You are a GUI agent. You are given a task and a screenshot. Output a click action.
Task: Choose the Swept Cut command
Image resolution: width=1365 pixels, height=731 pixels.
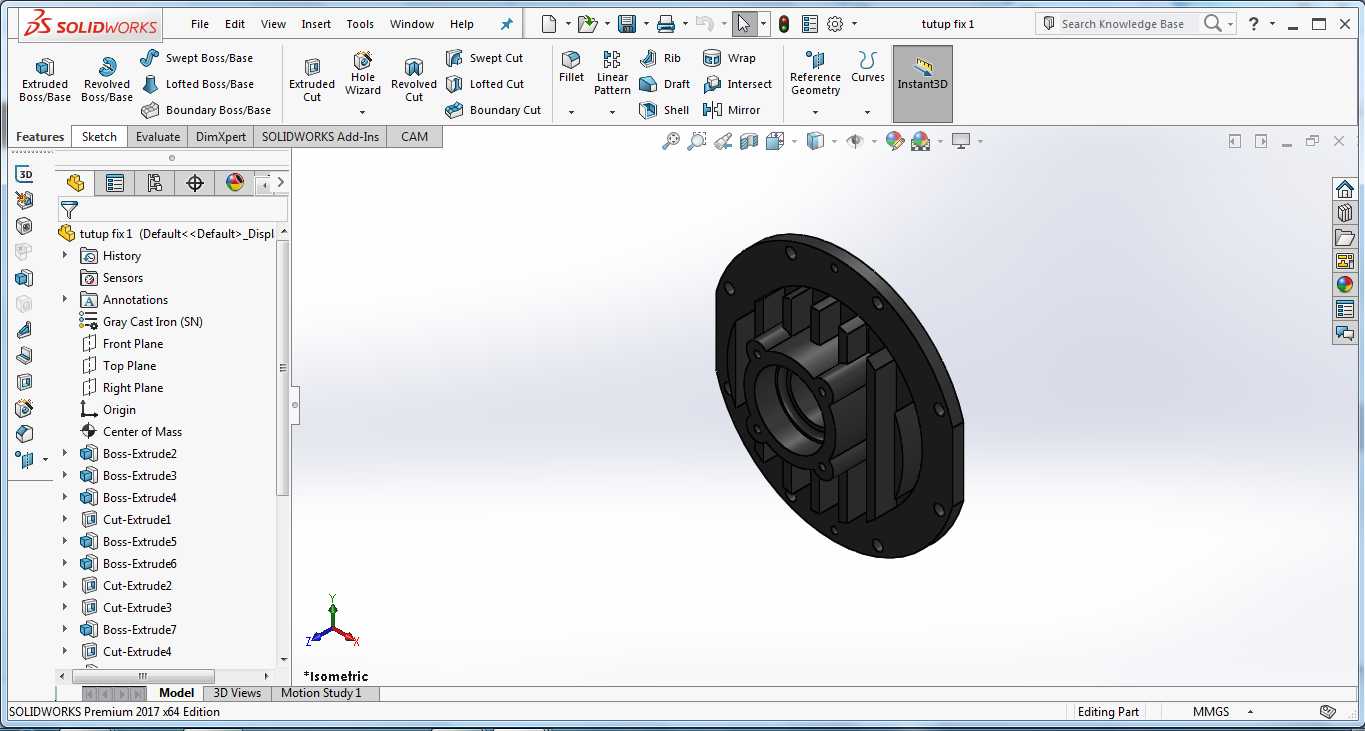pos(485,58)
